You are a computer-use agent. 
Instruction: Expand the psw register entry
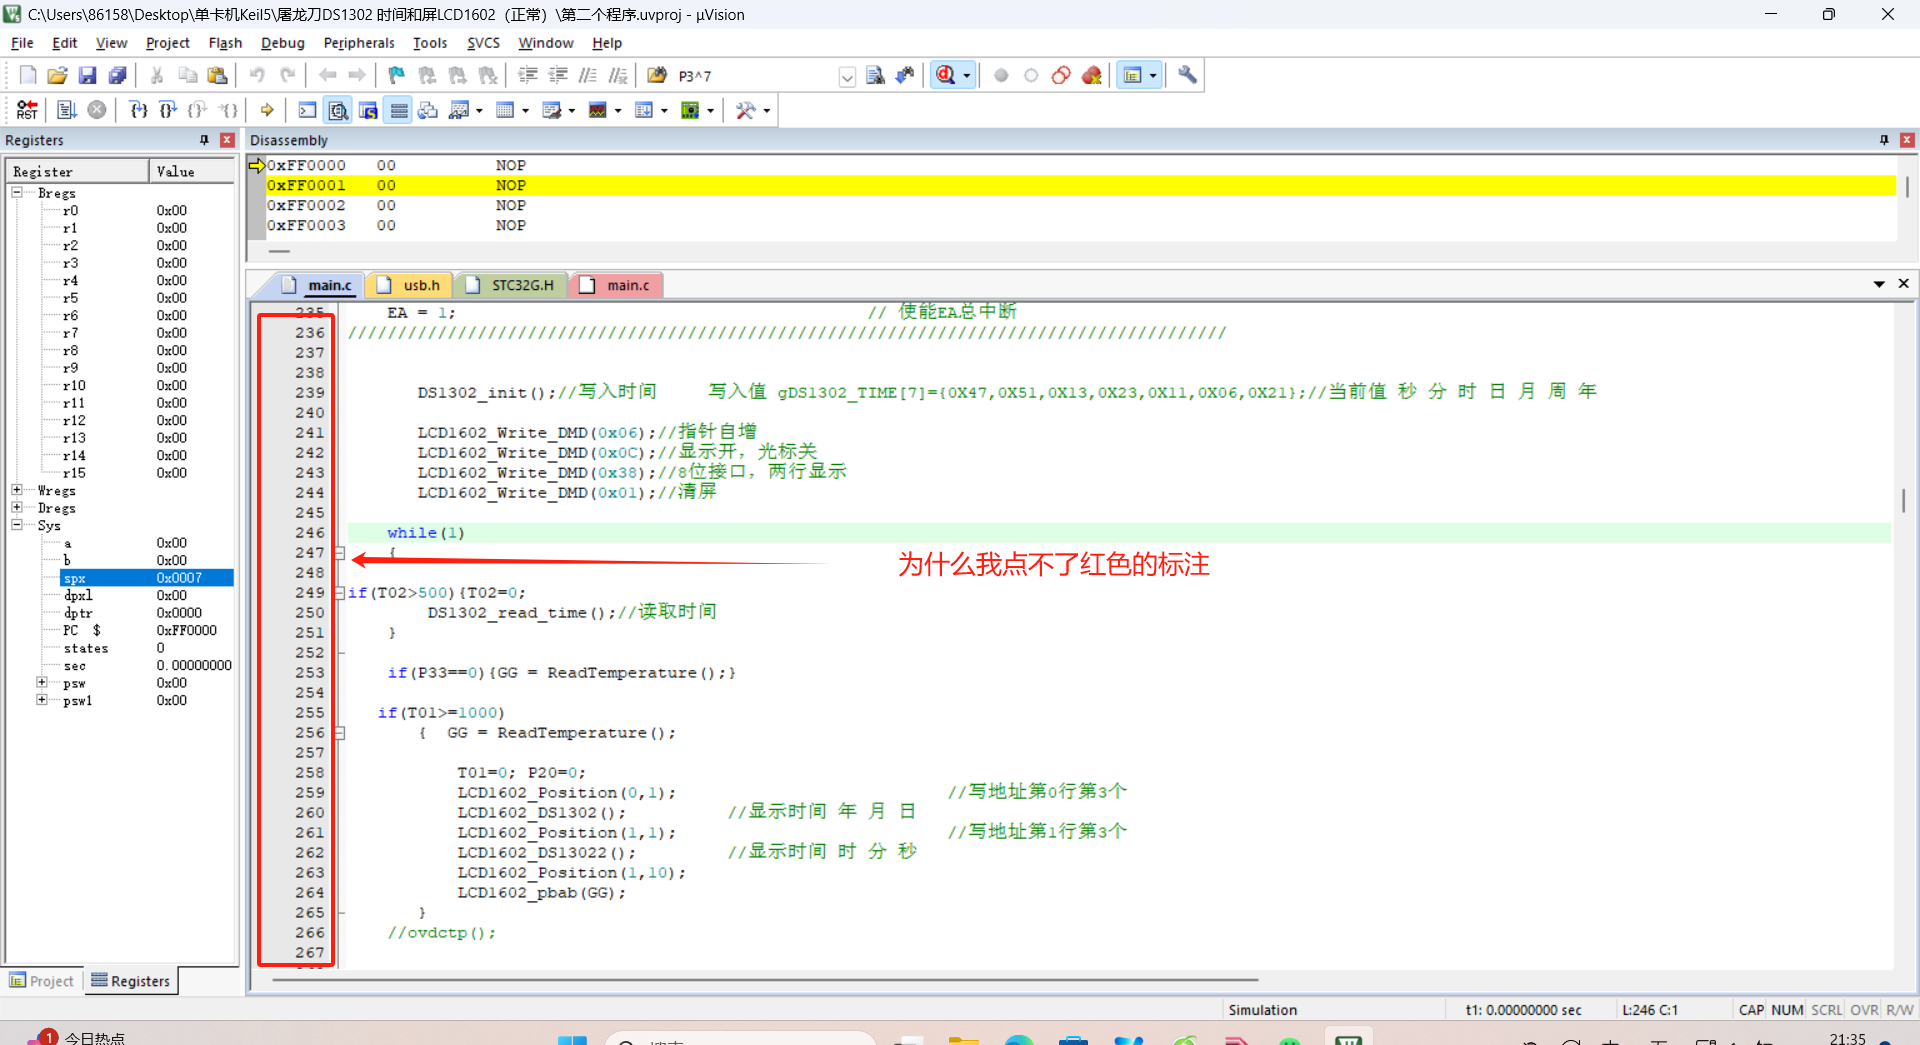pyautogui.click(x=42, y=682)
